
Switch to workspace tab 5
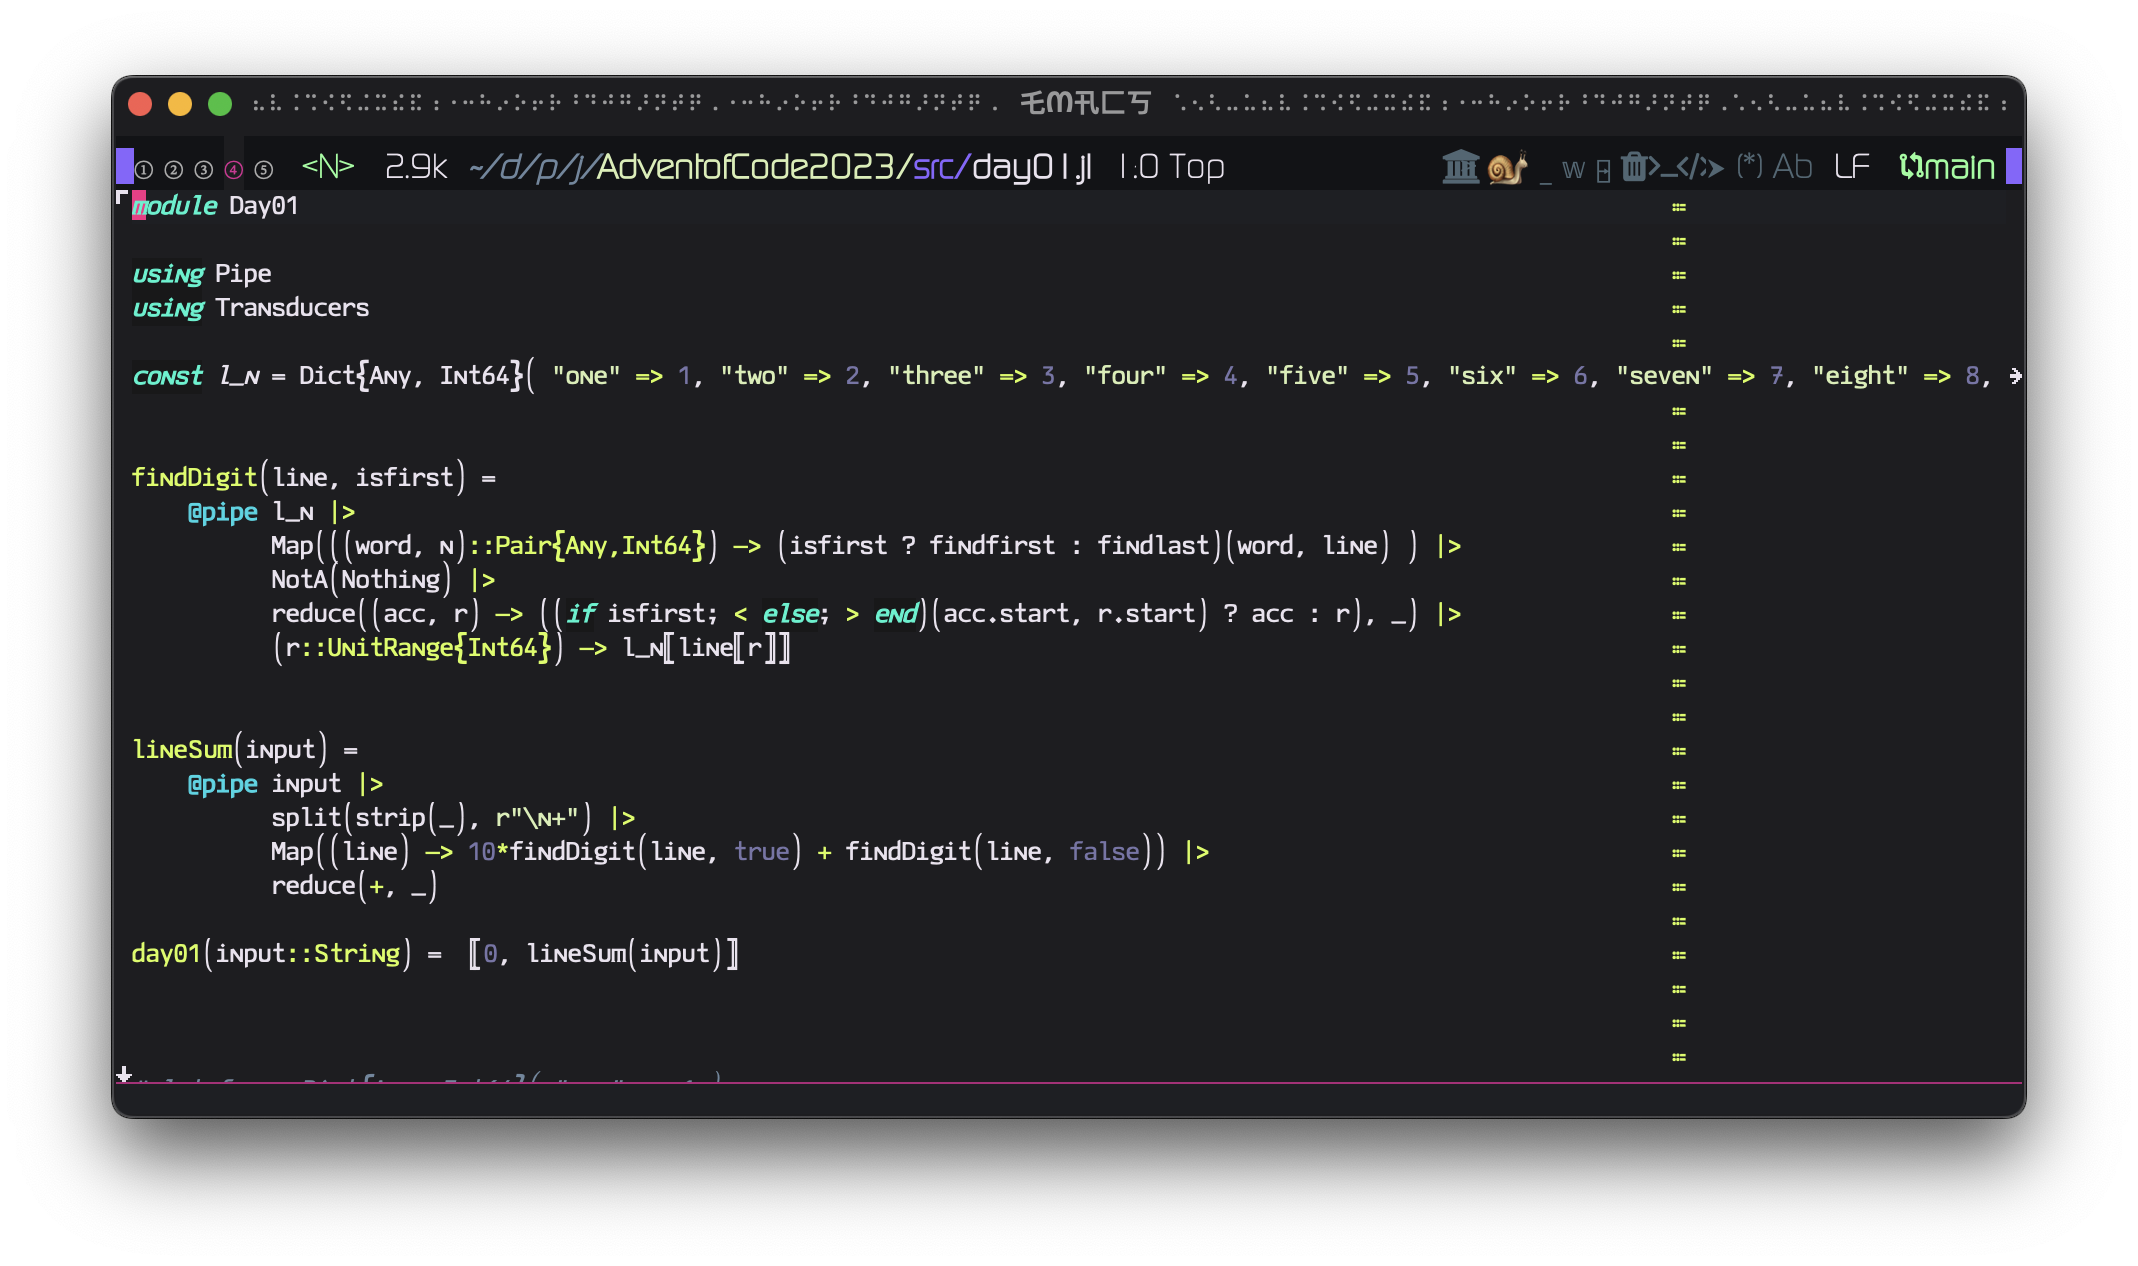(264, 170)
